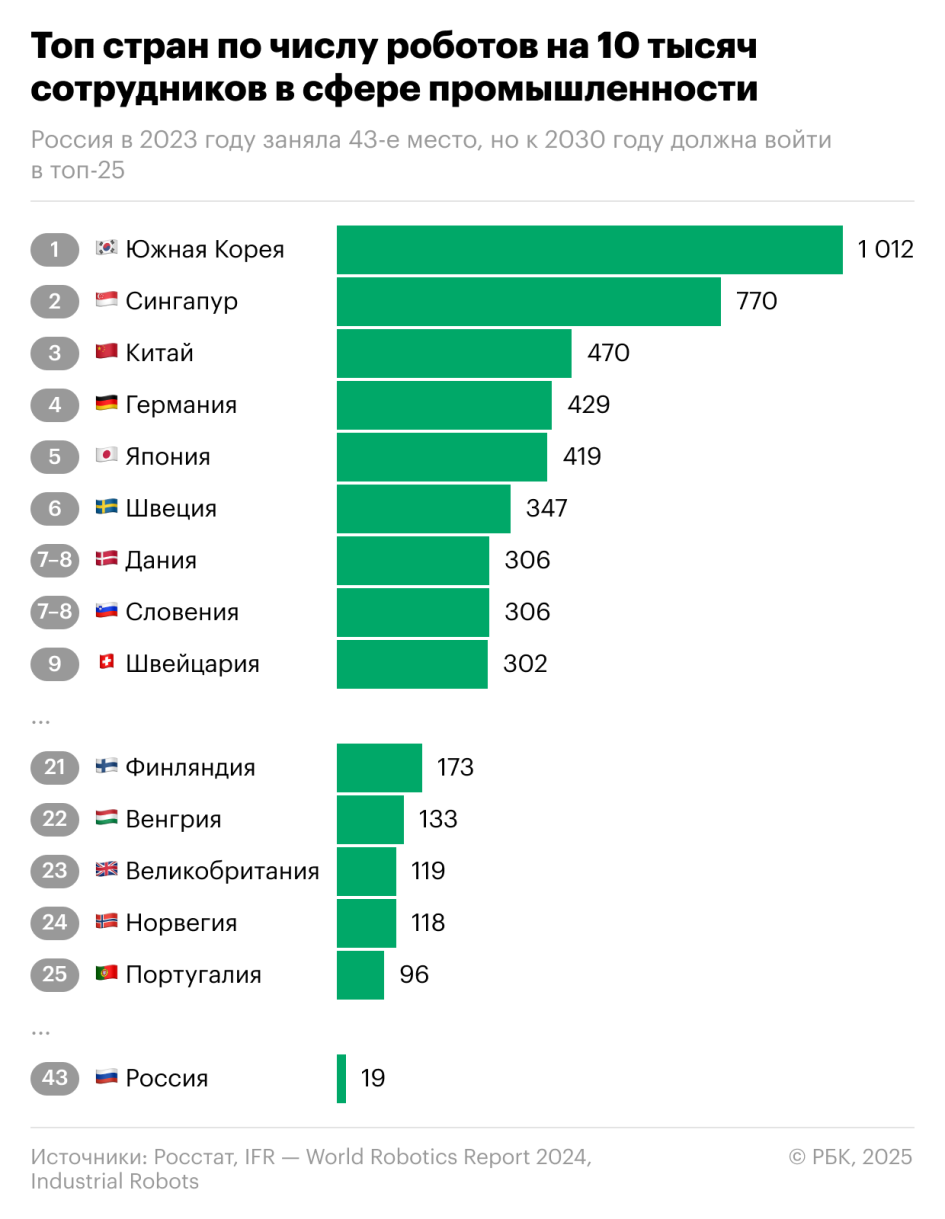Click the rank 43 badge
Viewport: 945px width, 1219px height.
coord(55,1078)
